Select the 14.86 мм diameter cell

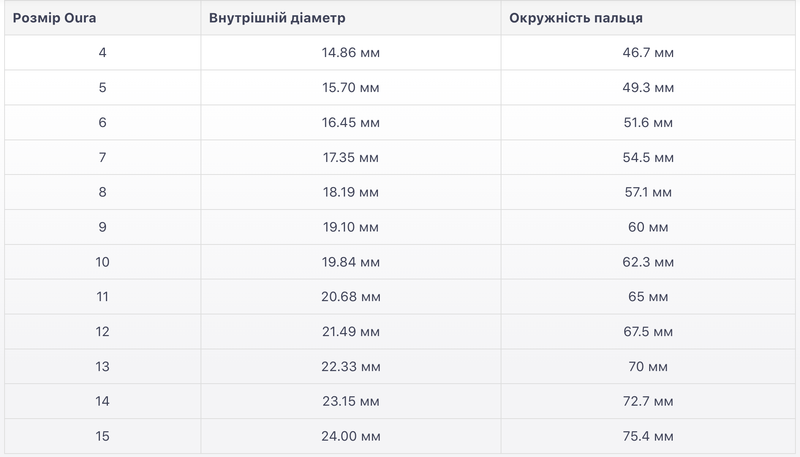tap(350, 52)
